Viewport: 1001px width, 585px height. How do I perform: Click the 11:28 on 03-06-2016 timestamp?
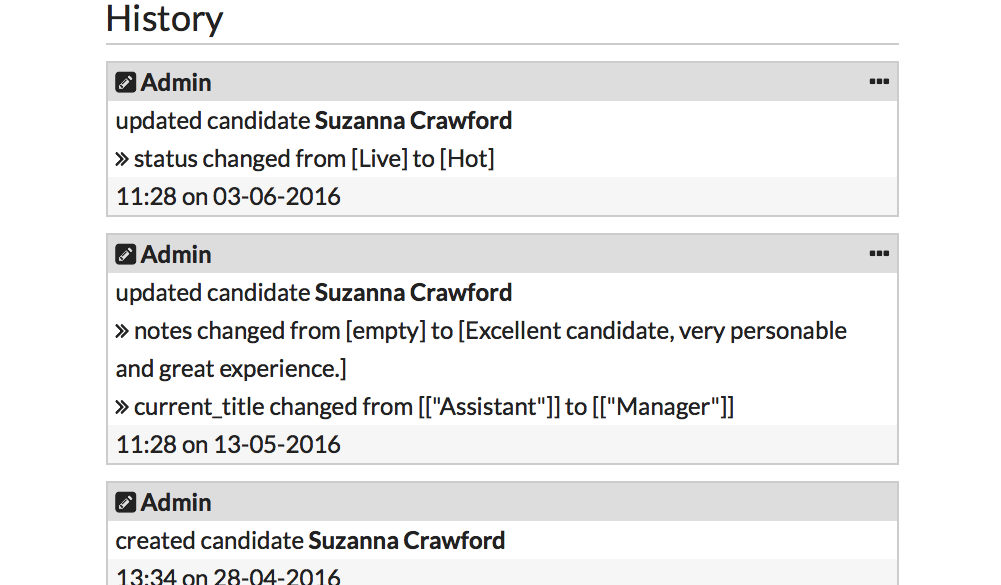coord(228,197)
